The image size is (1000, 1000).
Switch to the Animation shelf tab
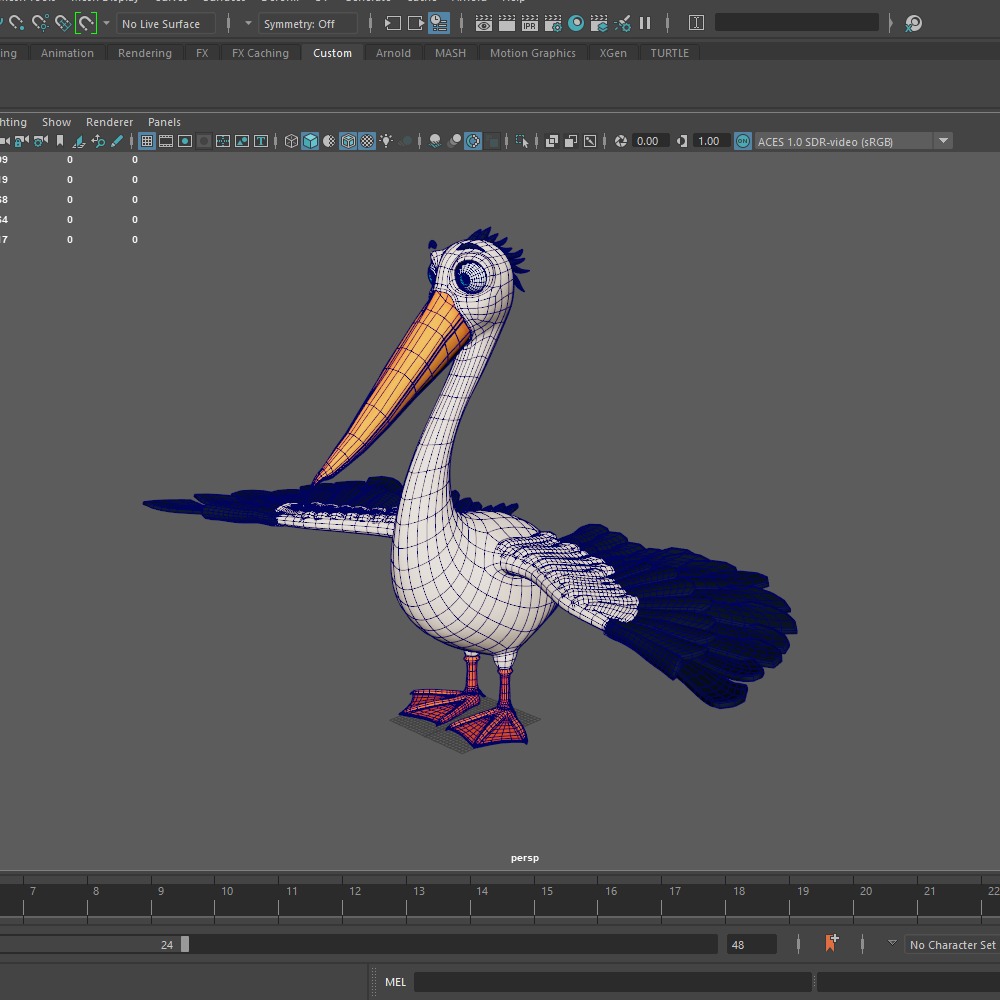coord(67,53)
